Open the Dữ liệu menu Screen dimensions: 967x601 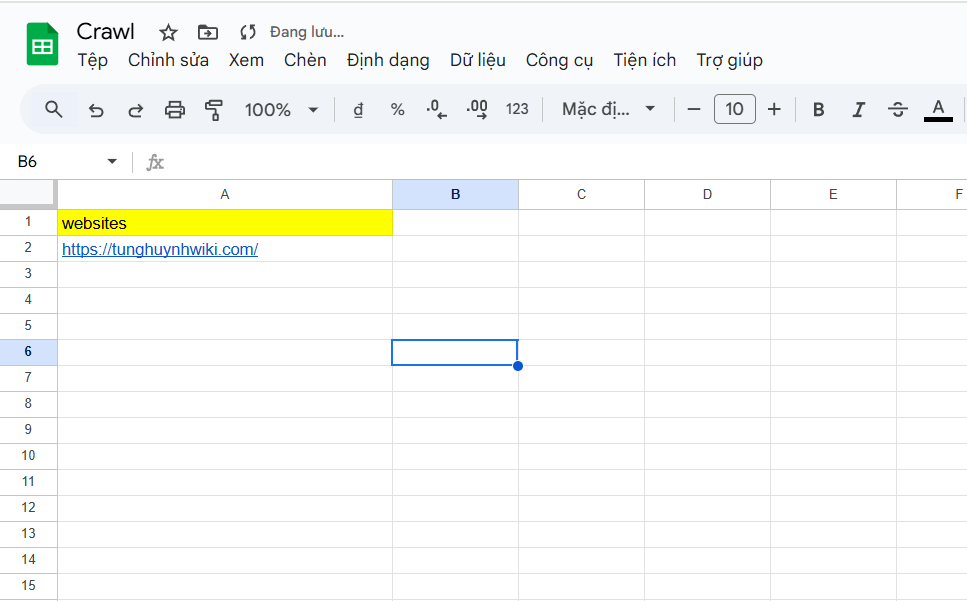coord(478,60)
